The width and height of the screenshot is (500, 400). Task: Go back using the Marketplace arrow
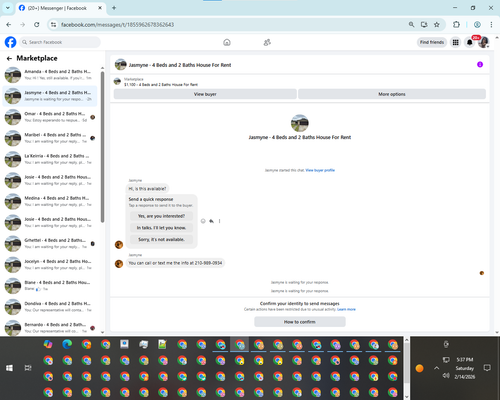tap(9, 59)
